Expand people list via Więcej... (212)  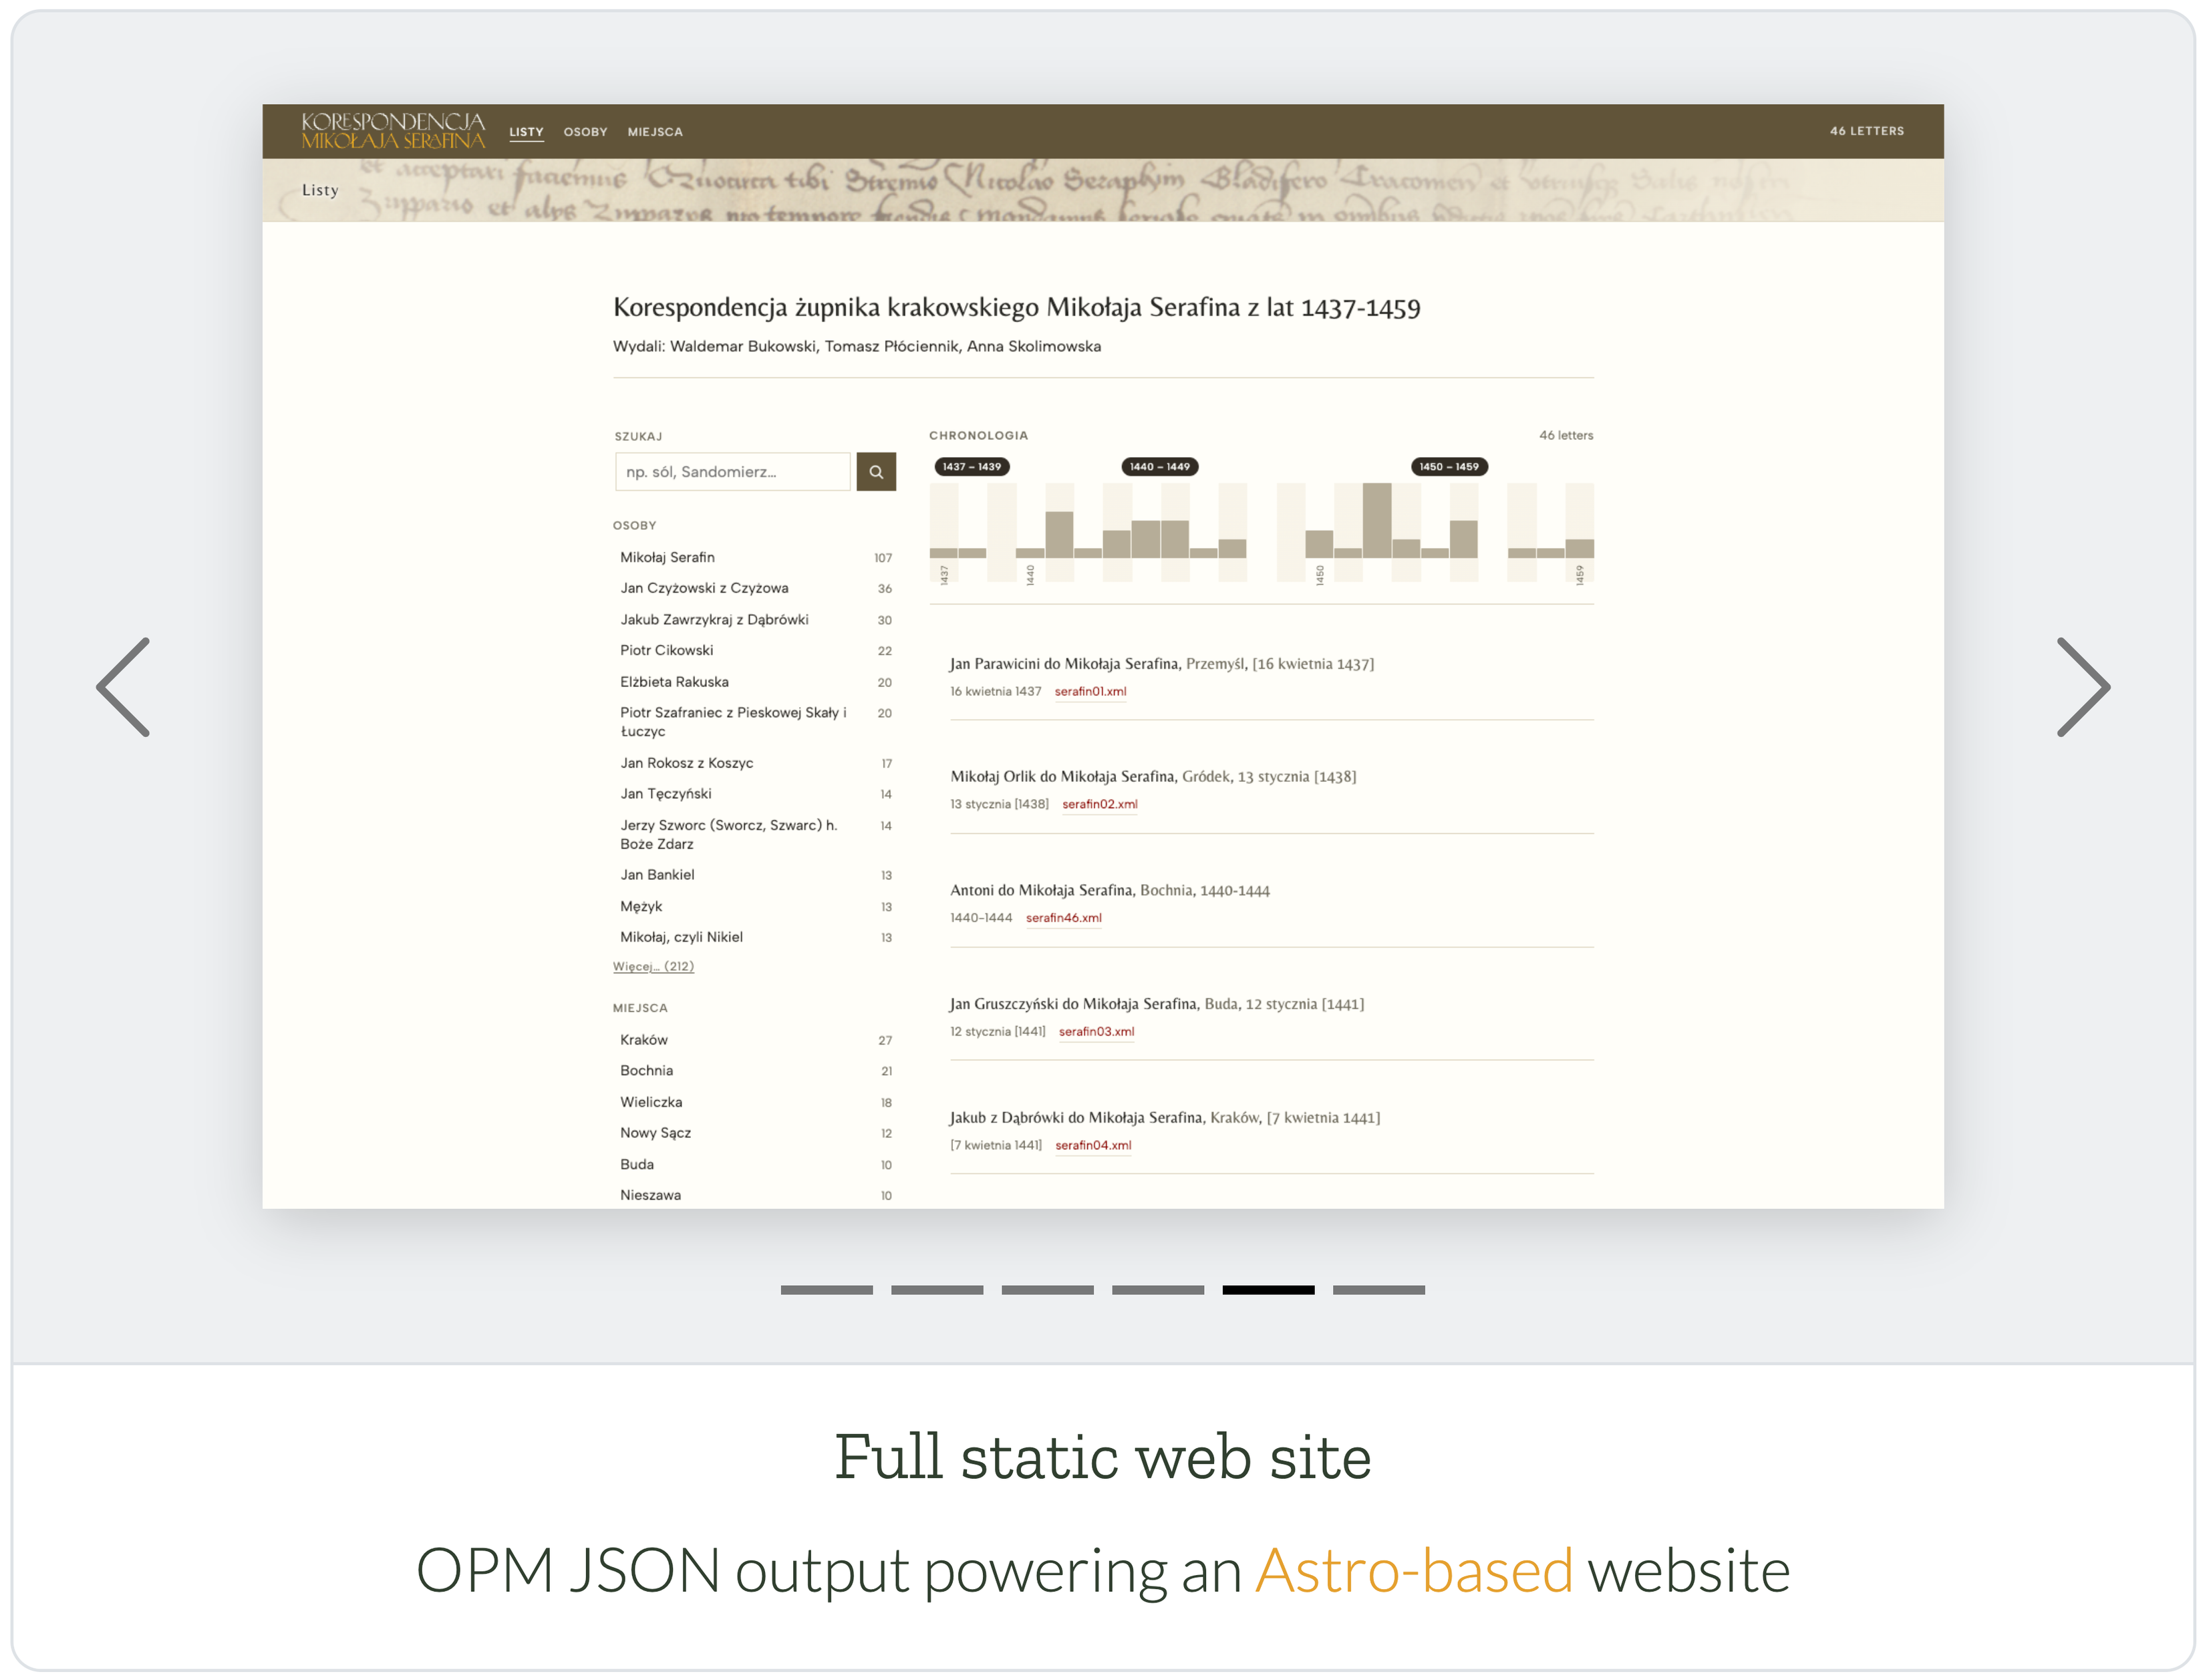click(653, 966)
